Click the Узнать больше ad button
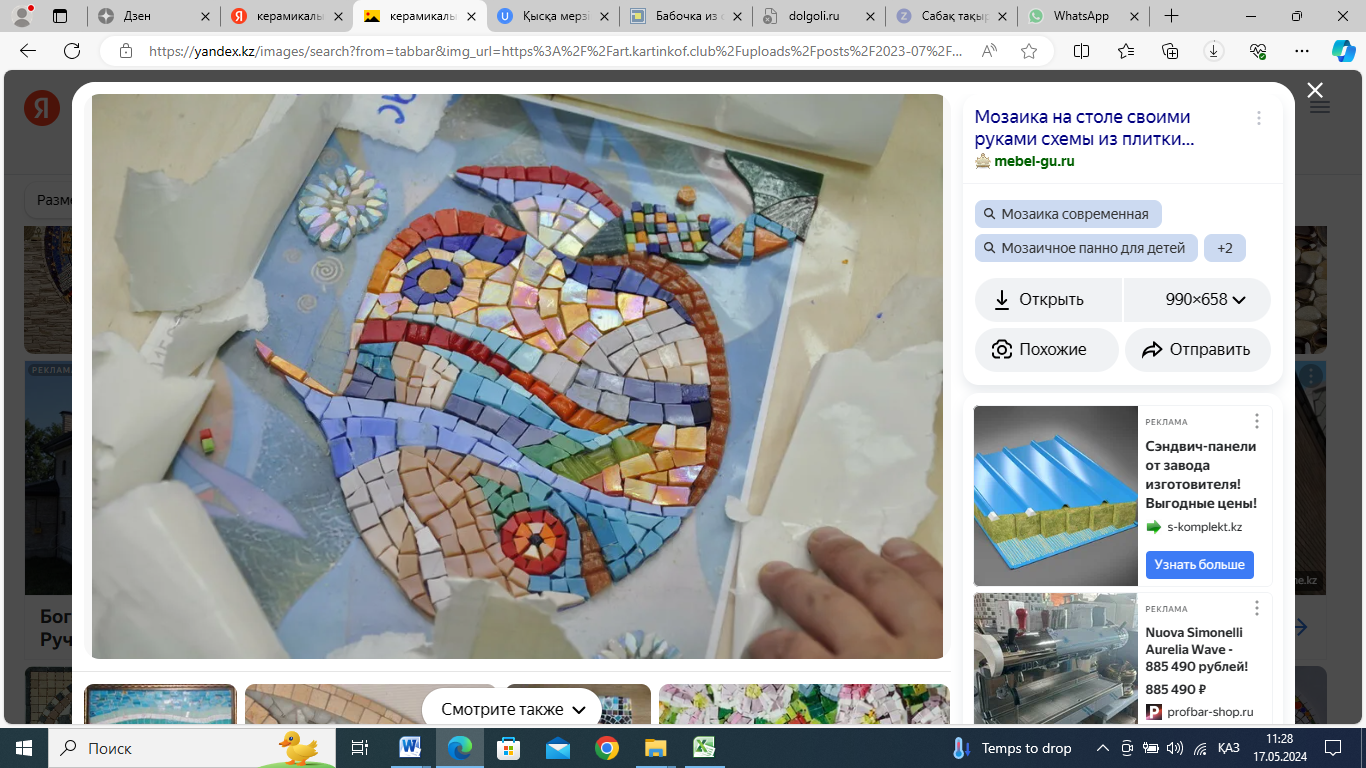This screenshot has width=1366, height=768. point(1200,564)
